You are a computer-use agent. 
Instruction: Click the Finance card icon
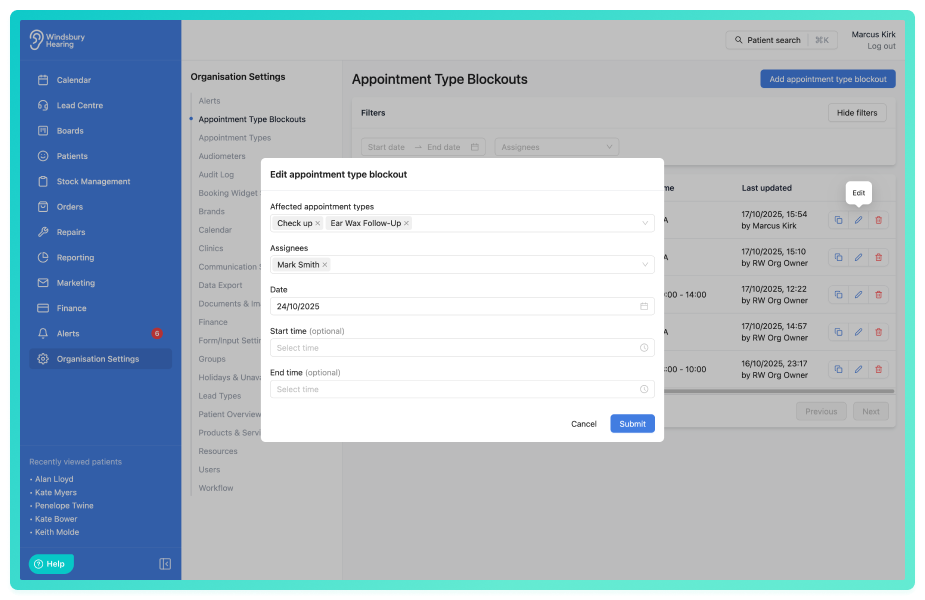point(43,309)
